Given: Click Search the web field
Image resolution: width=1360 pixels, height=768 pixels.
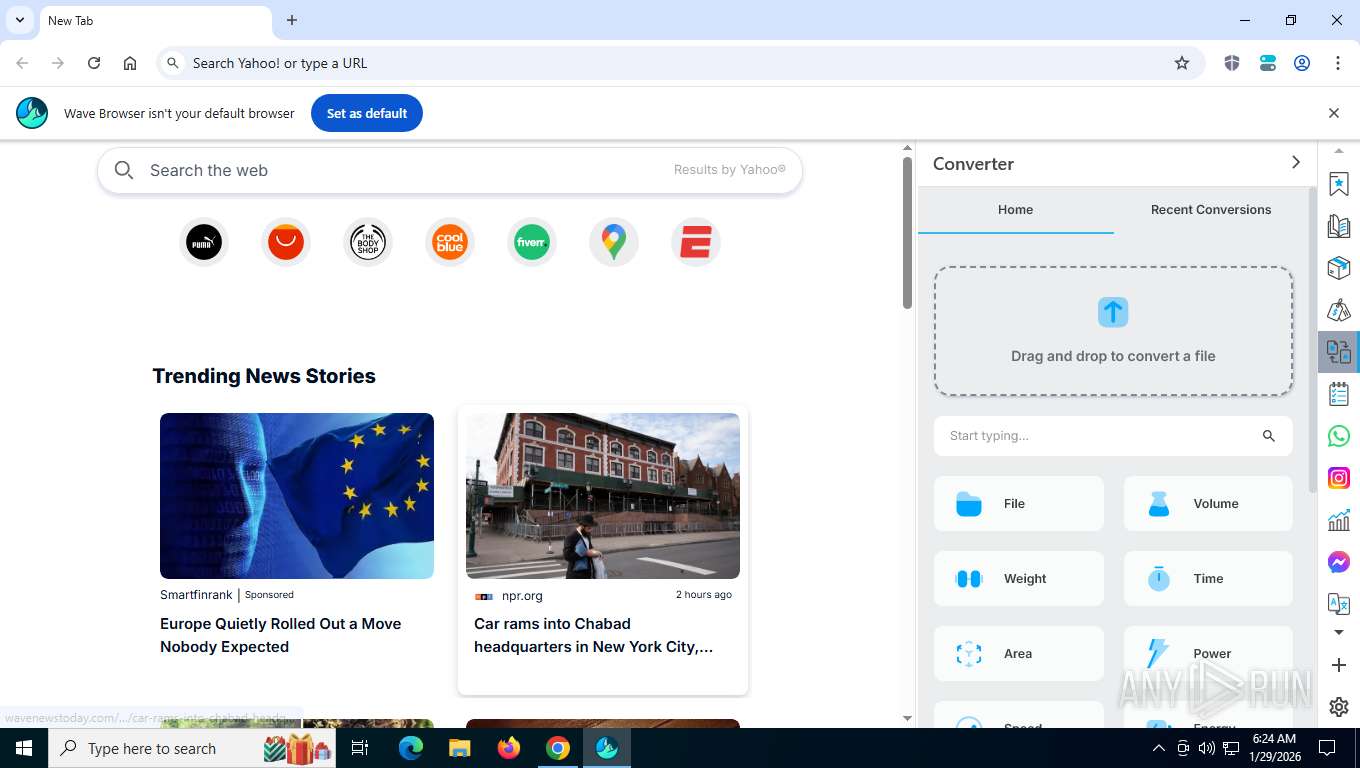Looking at the screenshot, I should (x=450, y=170).
